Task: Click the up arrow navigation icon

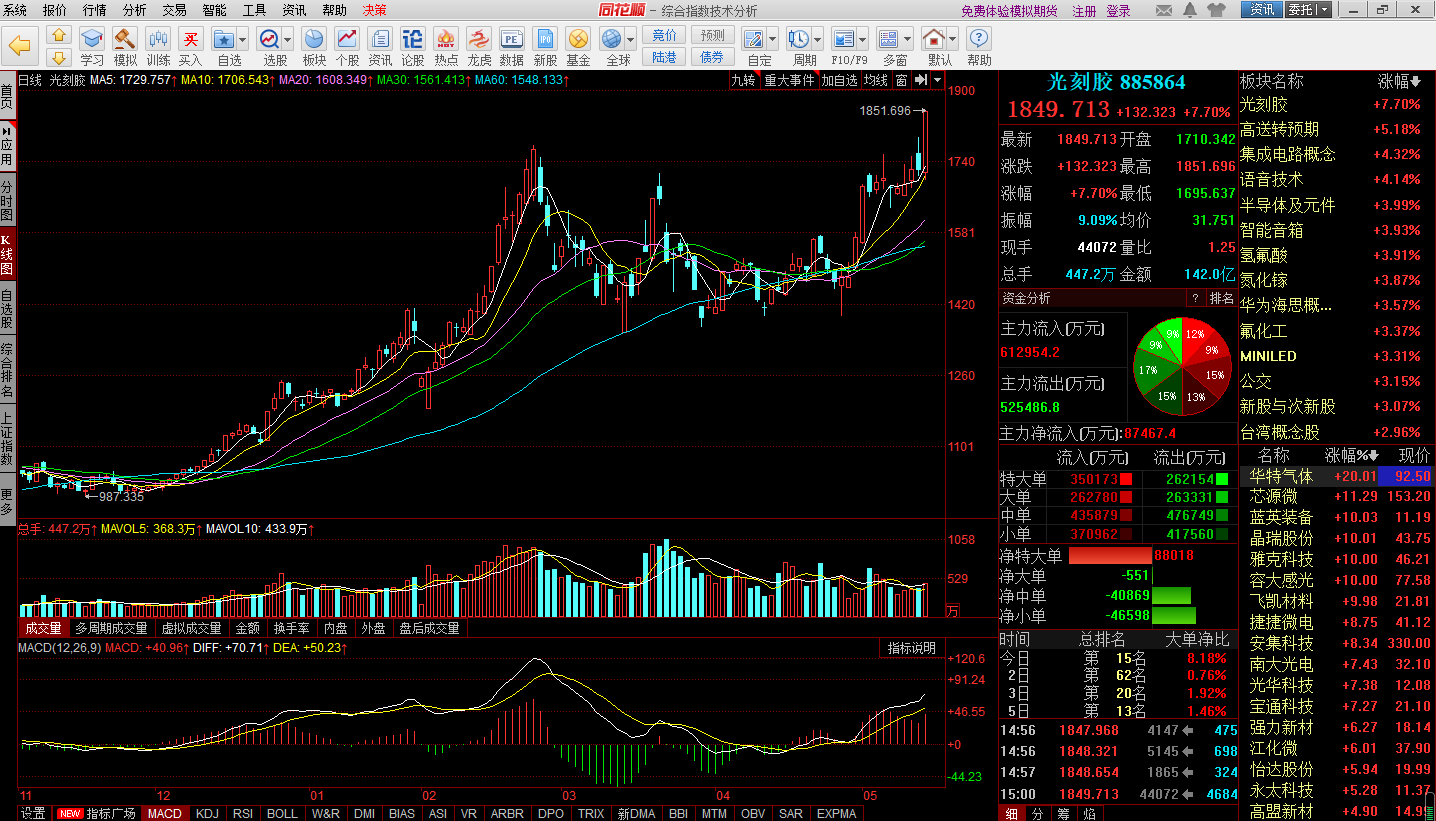Action: coord(58,35)
